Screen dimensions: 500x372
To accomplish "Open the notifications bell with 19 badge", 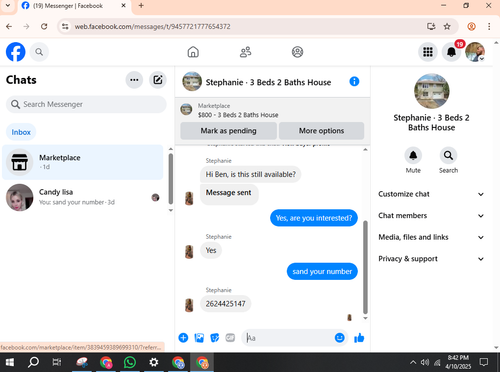I will [x=451, y=52].
